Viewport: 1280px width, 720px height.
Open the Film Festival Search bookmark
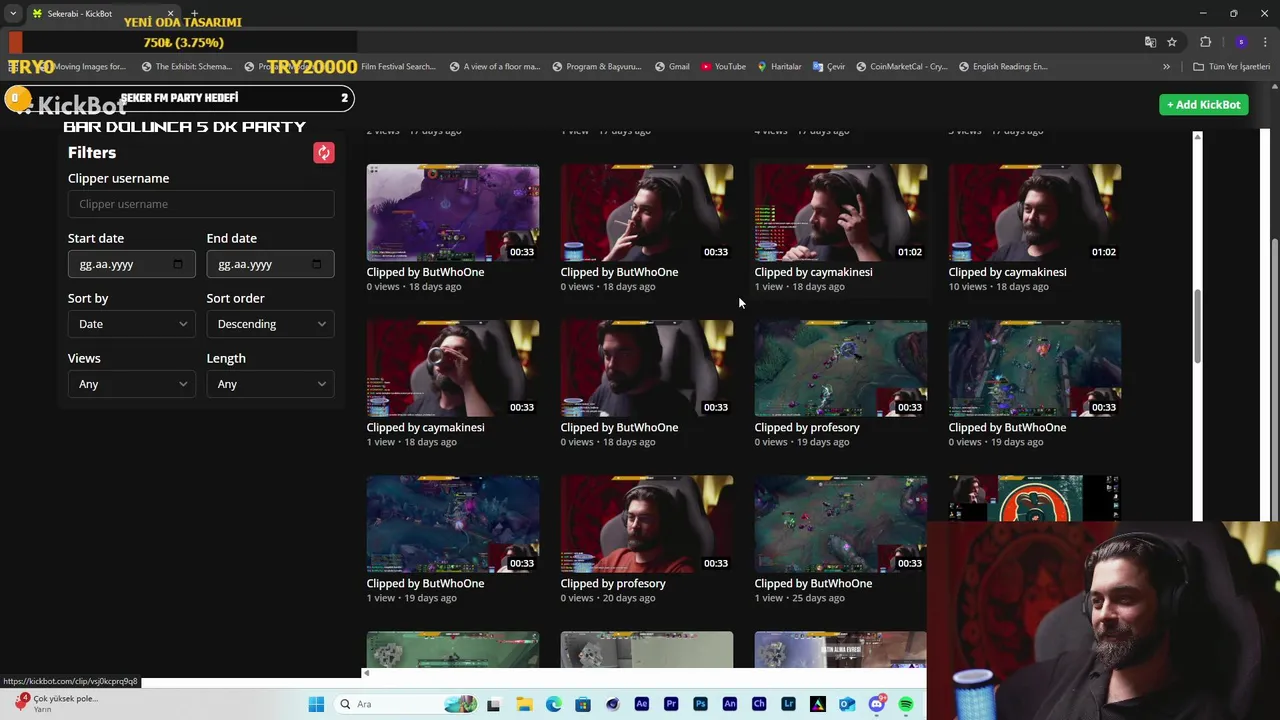398,67
